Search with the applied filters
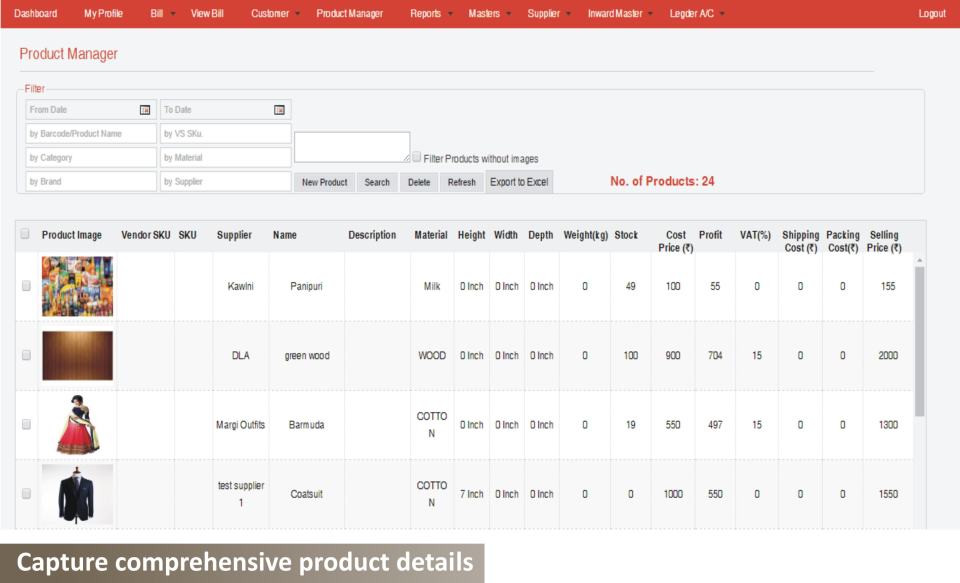This screenshot has width=960, height=583. (x=377, y=182)
